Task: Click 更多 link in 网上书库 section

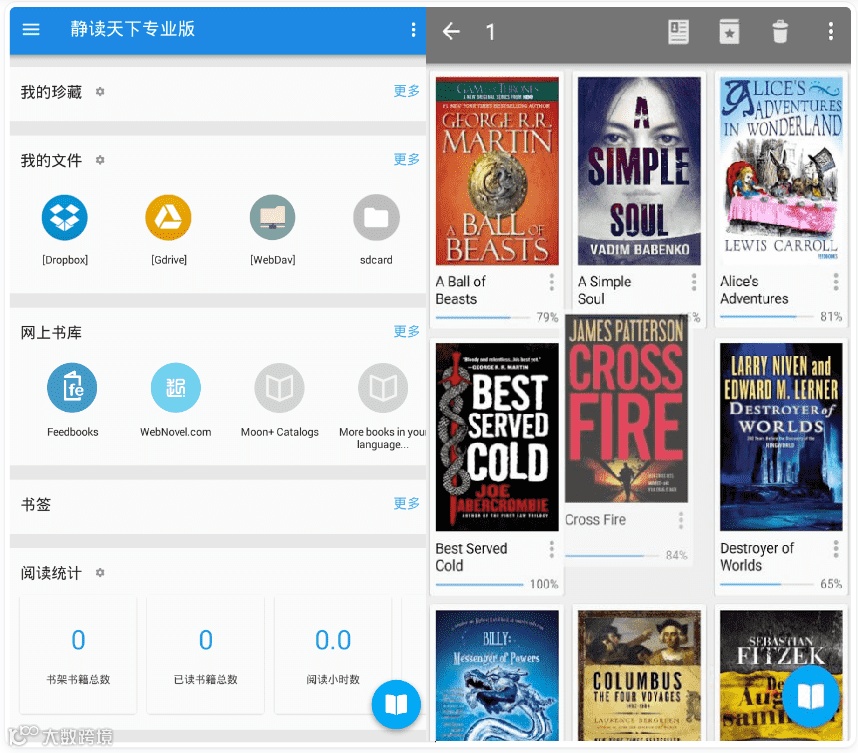Action: click(x=407, y=331)
